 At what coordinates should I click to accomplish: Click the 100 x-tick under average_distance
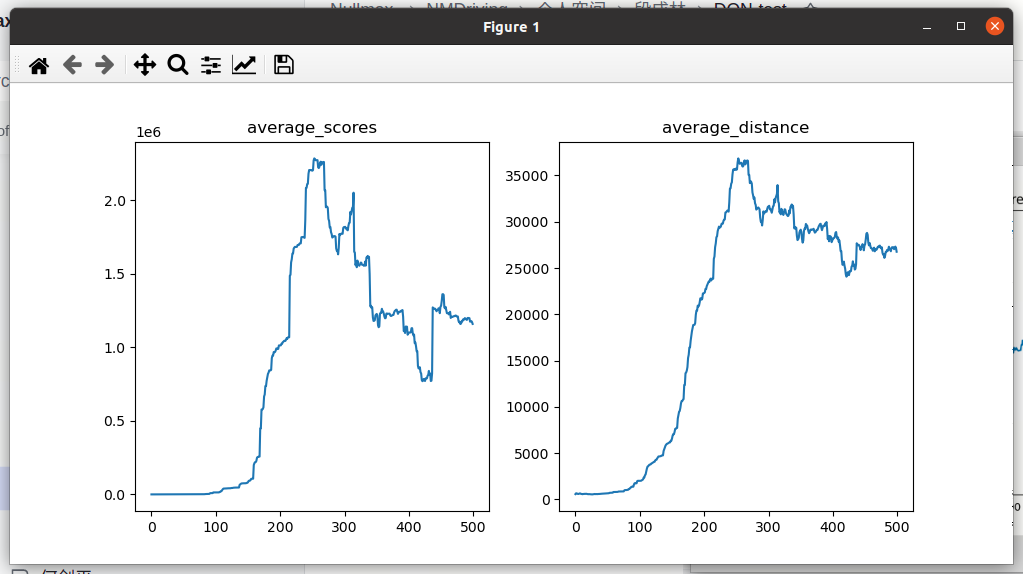[x=640, y=527]
